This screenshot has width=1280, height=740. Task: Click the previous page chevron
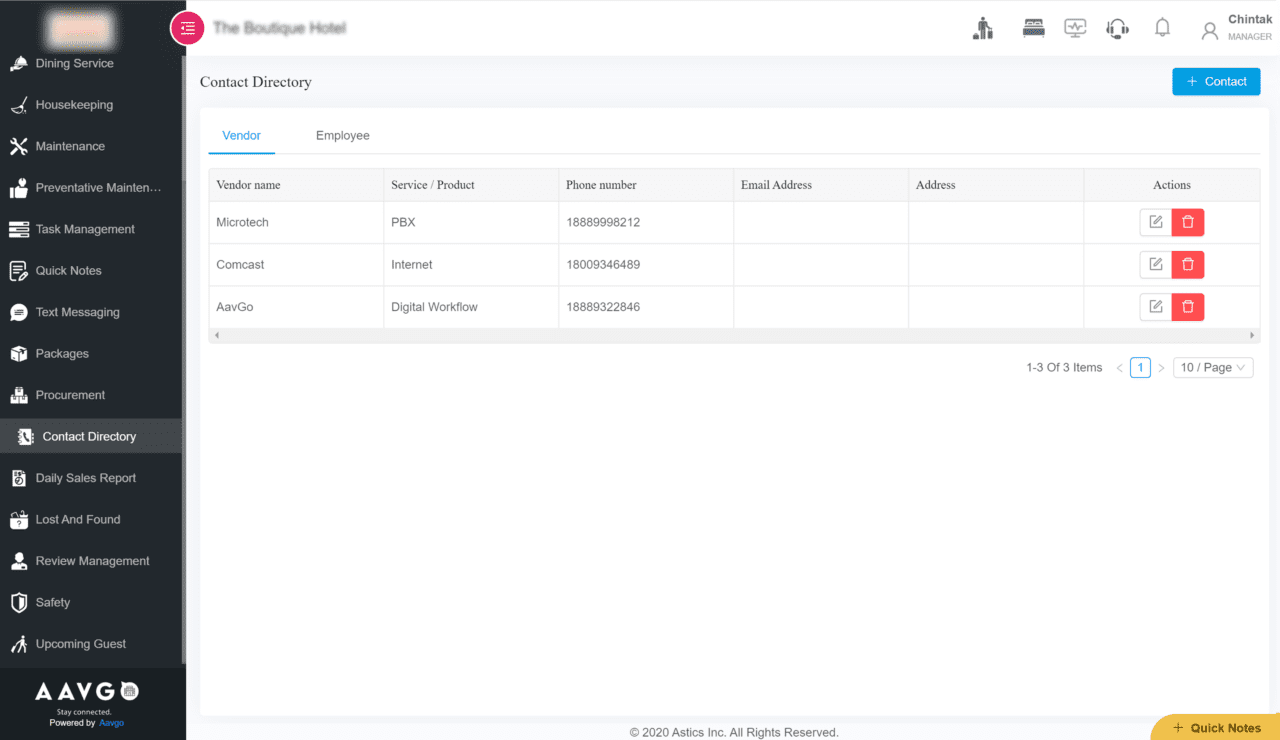pos(1118,367)
